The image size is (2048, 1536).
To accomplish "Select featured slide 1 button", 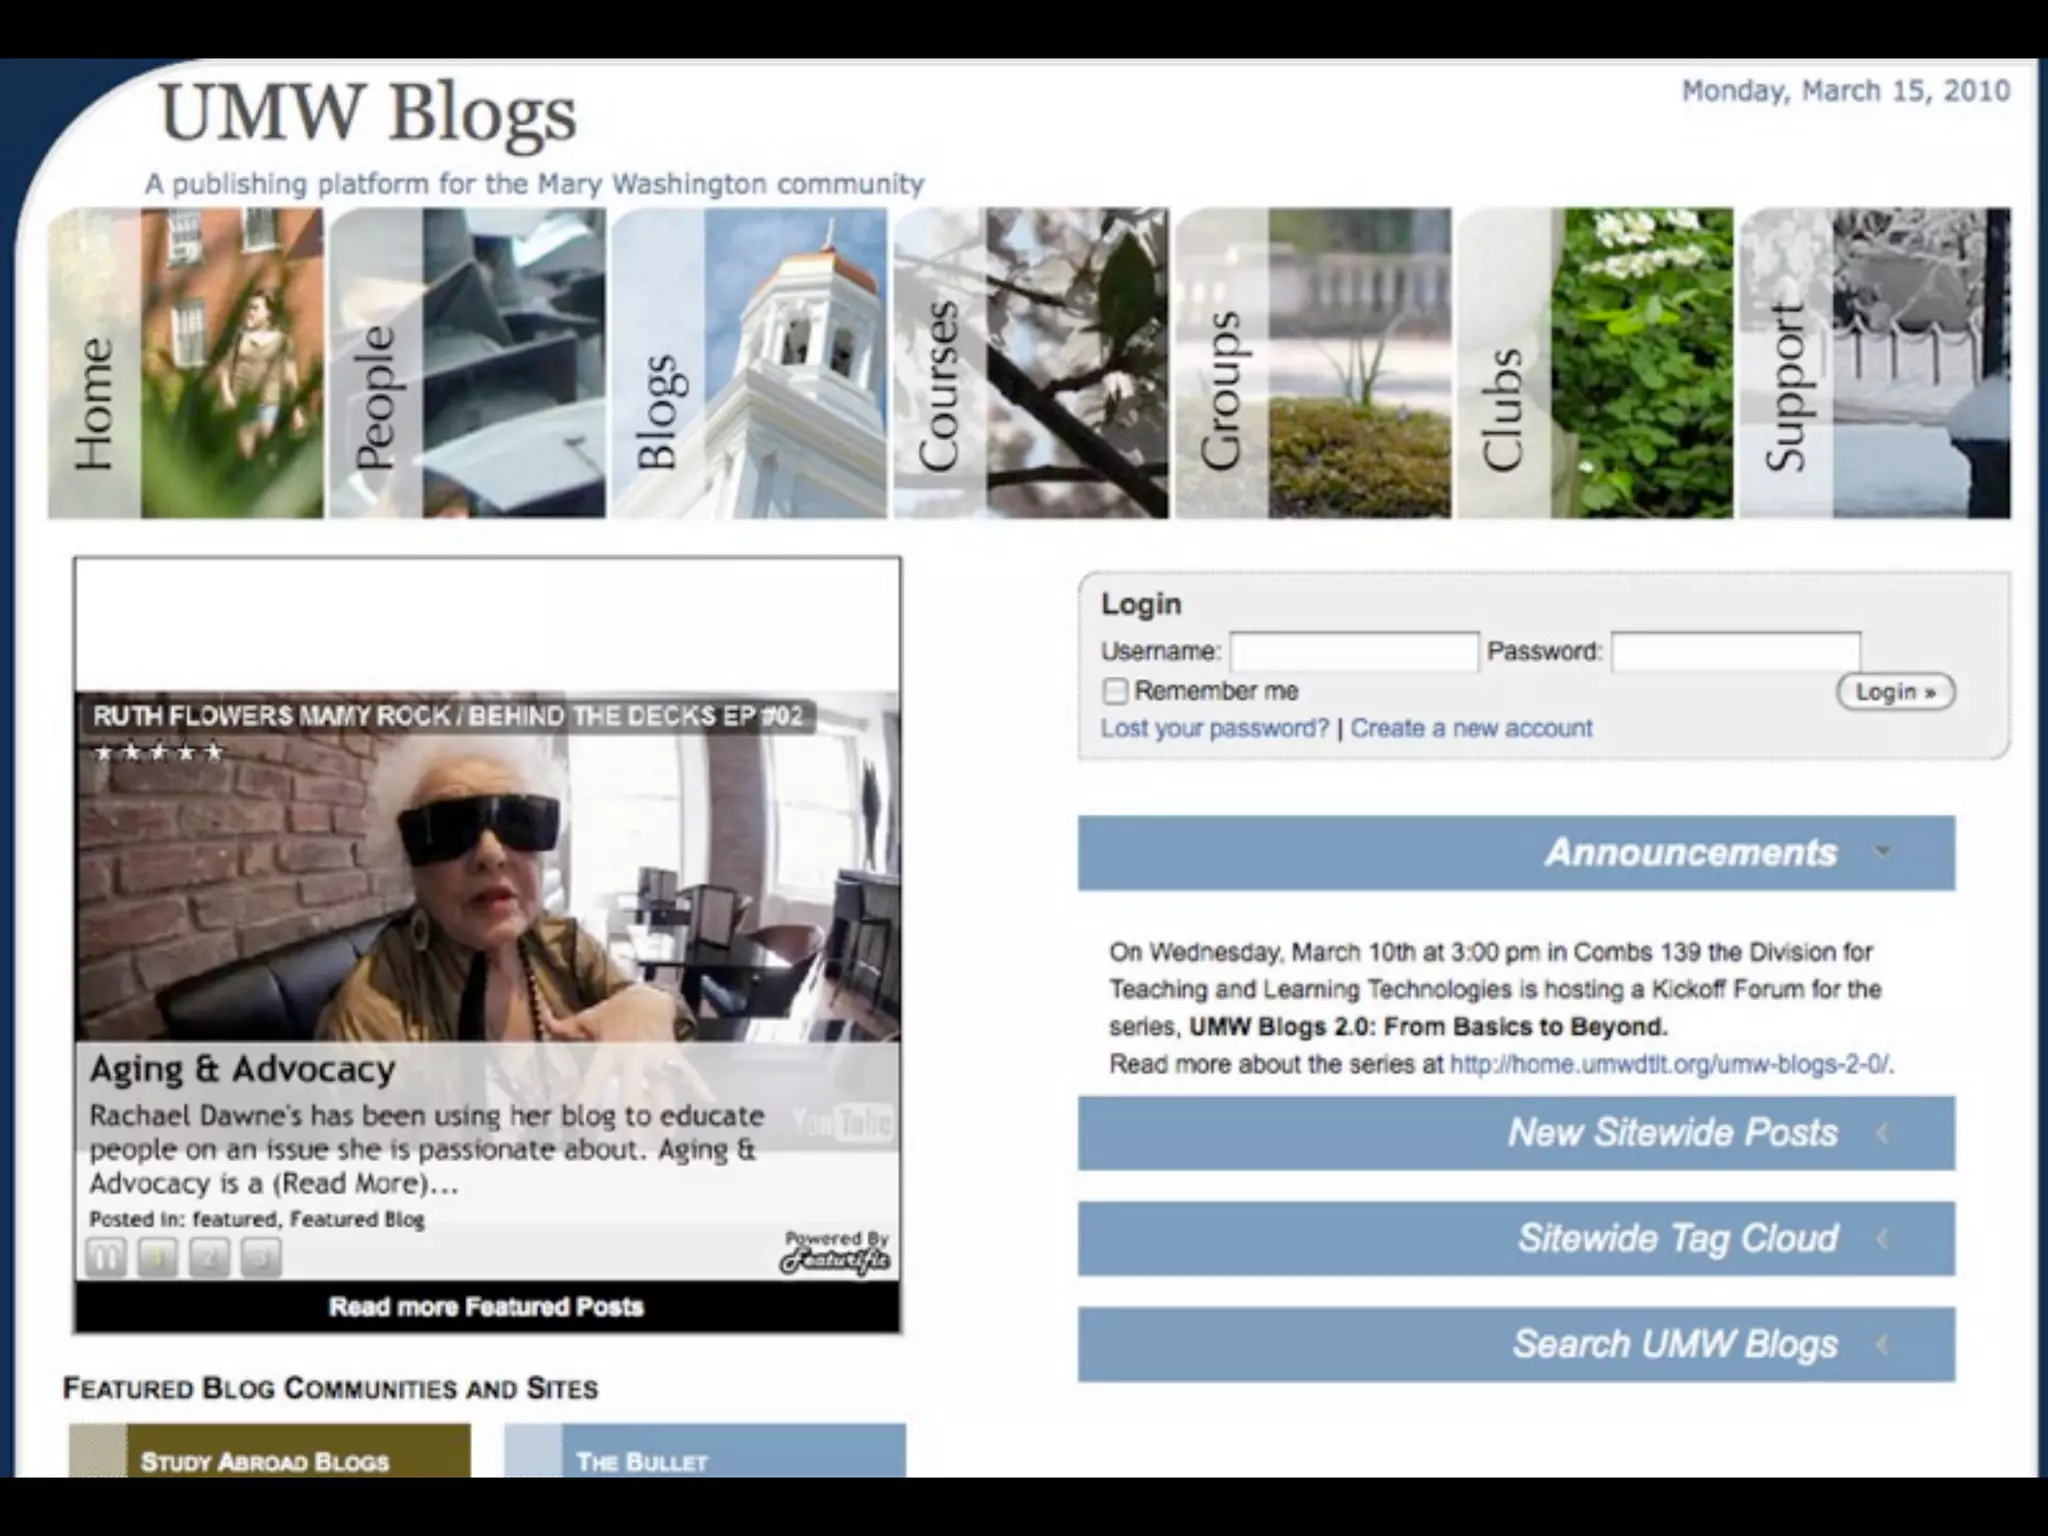I will coord(158,1257).
